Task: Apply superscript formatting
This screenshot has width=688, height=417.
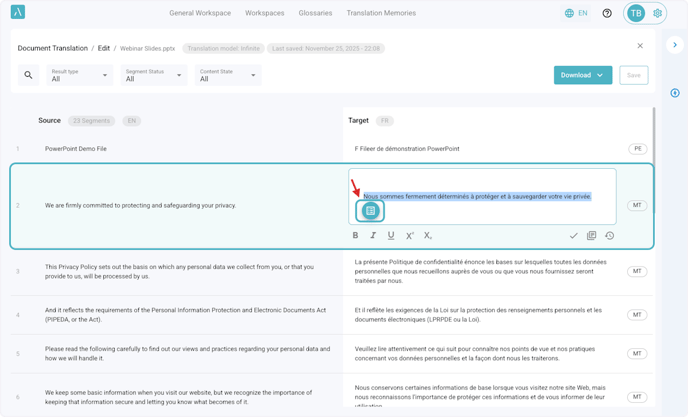Action: 409,236
